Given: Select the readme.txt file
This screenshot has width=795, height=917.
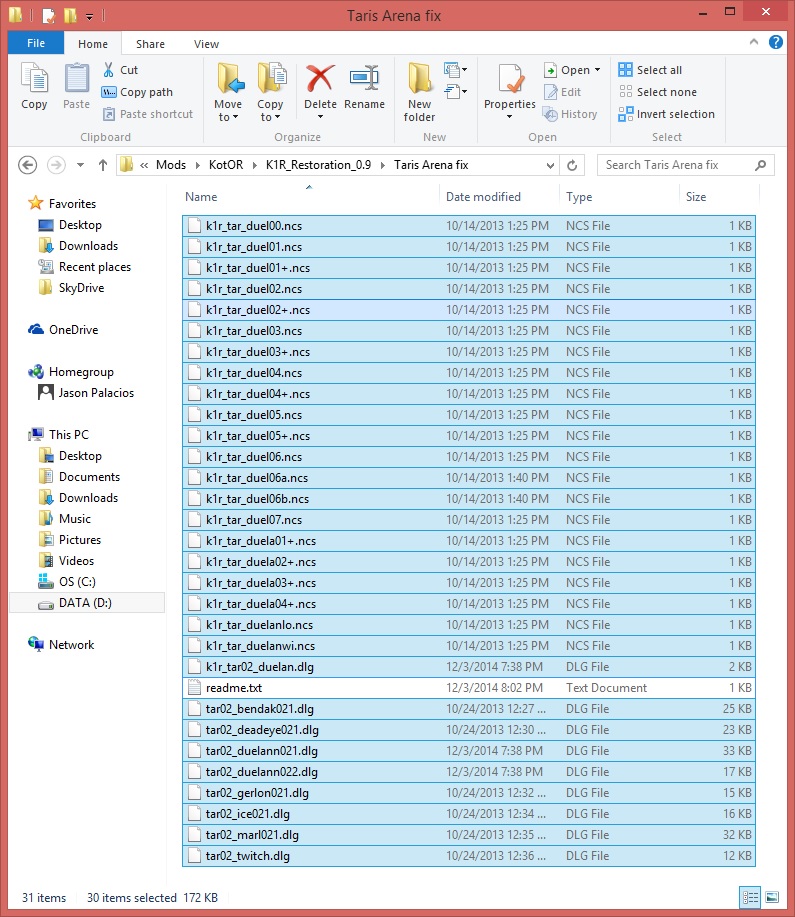Looking at the screenshot, I should 469,688.
